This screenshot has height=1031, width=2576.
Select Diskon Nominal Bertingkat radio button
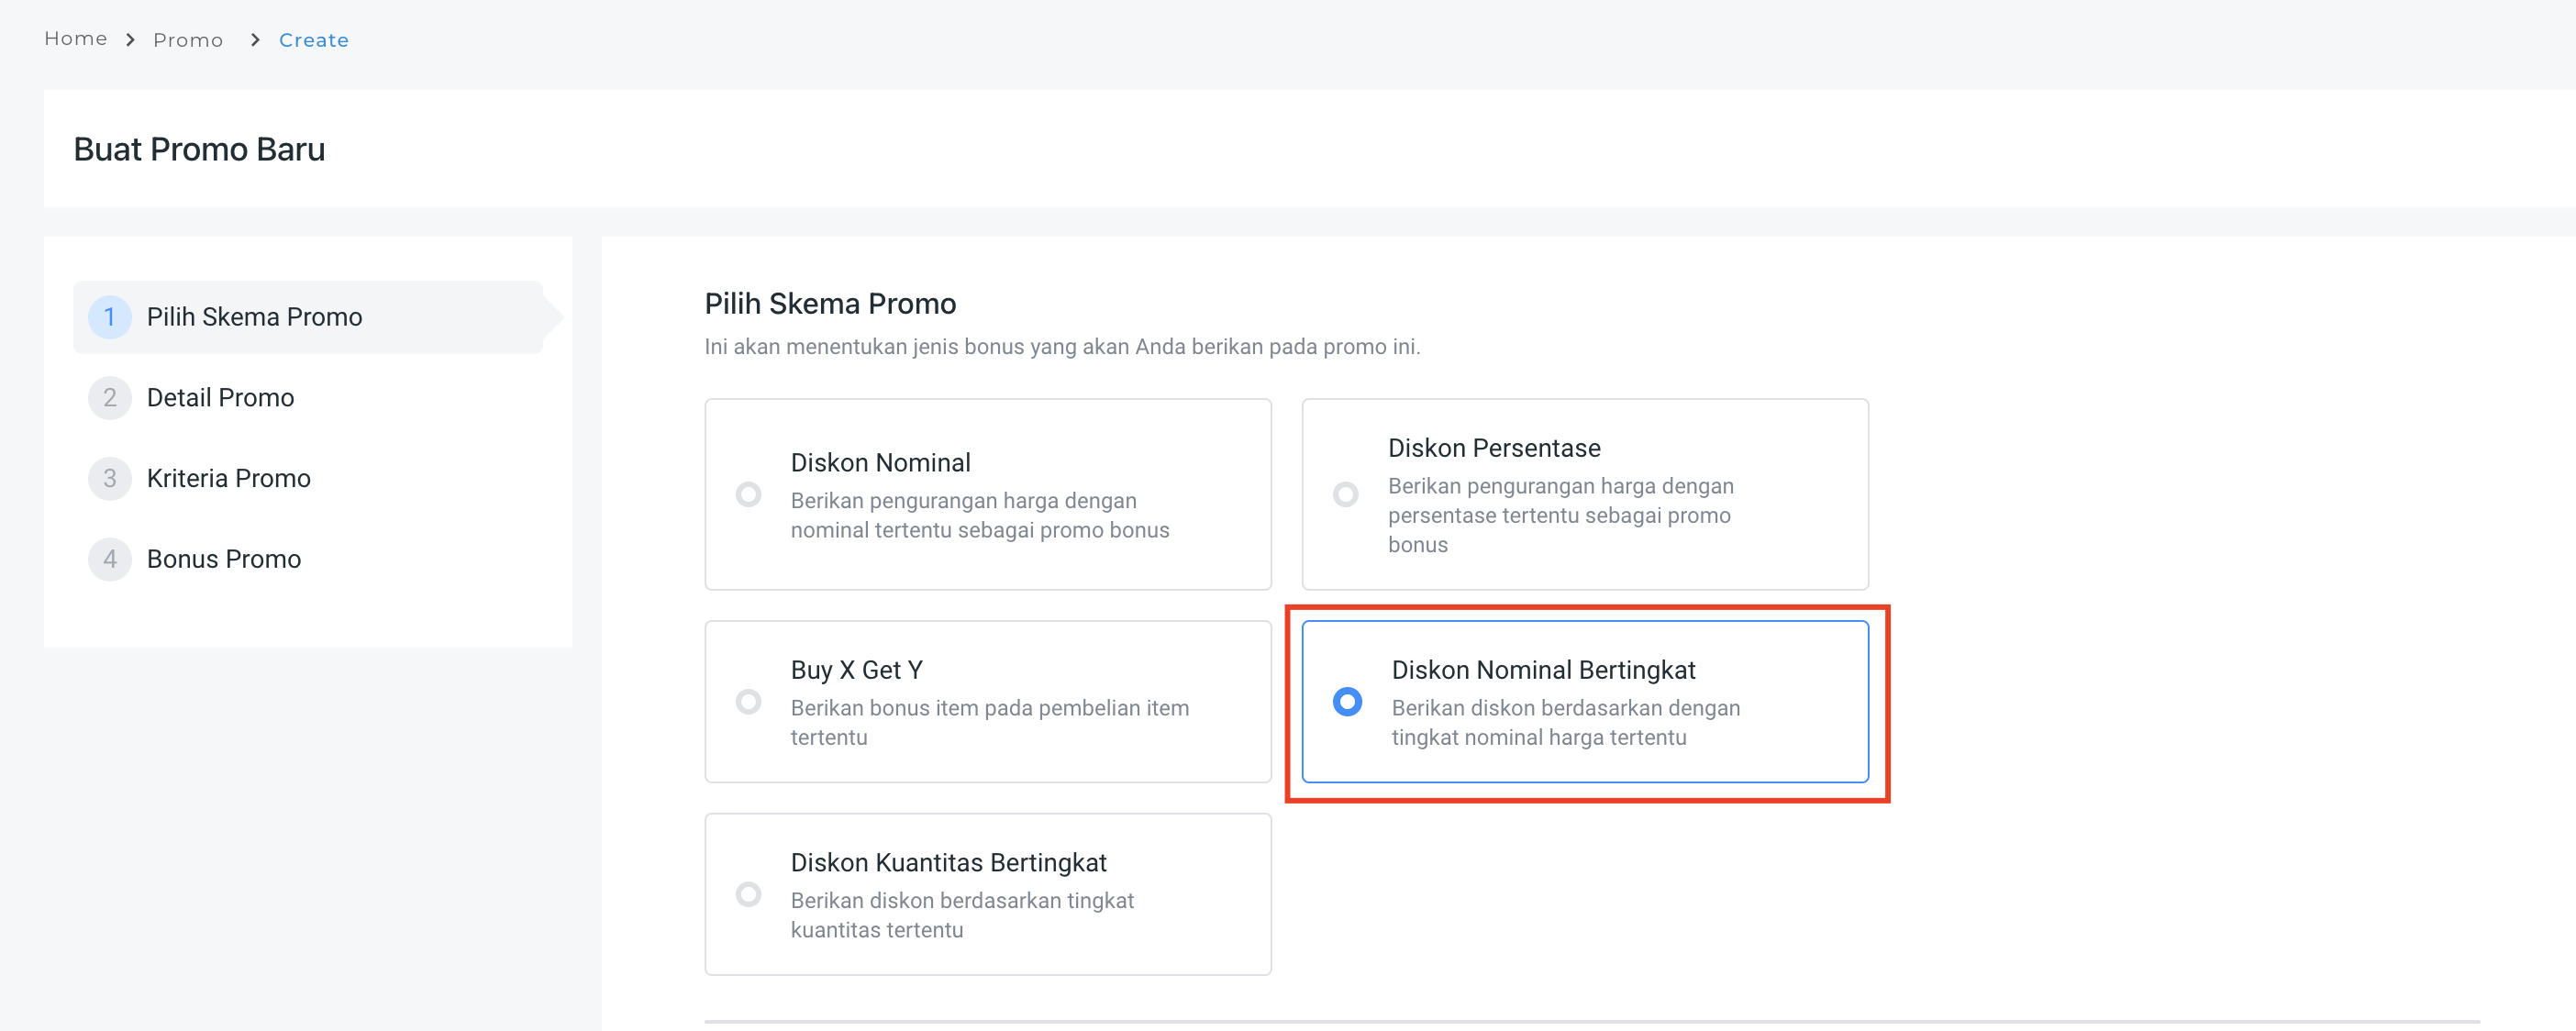pos(1347,702)
